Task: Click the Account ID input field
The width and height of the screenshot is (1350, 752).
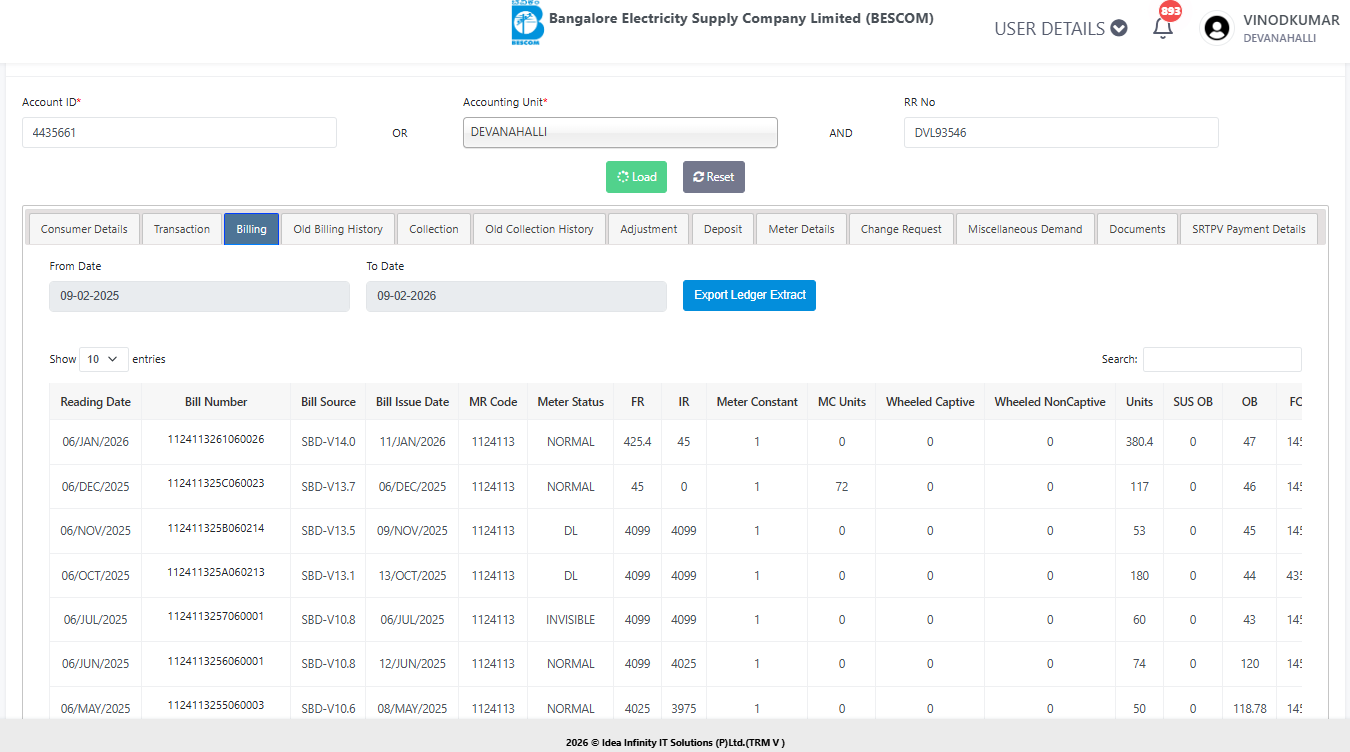Action: coord(179,133)
